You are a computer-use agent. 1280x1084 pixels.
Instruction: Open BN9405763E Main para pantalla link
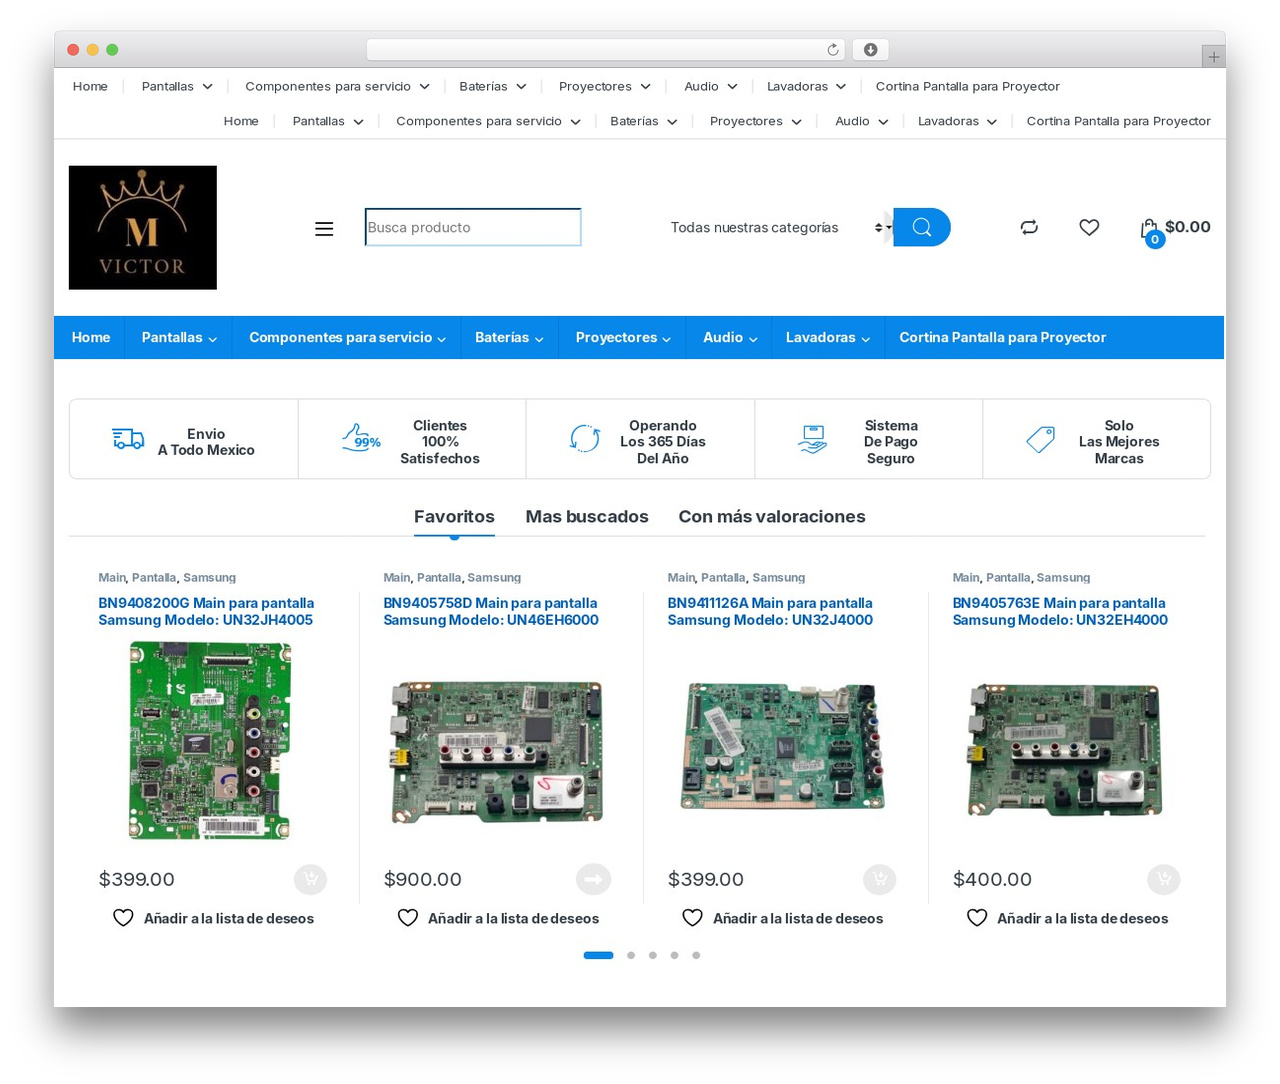pos(1060,611)
